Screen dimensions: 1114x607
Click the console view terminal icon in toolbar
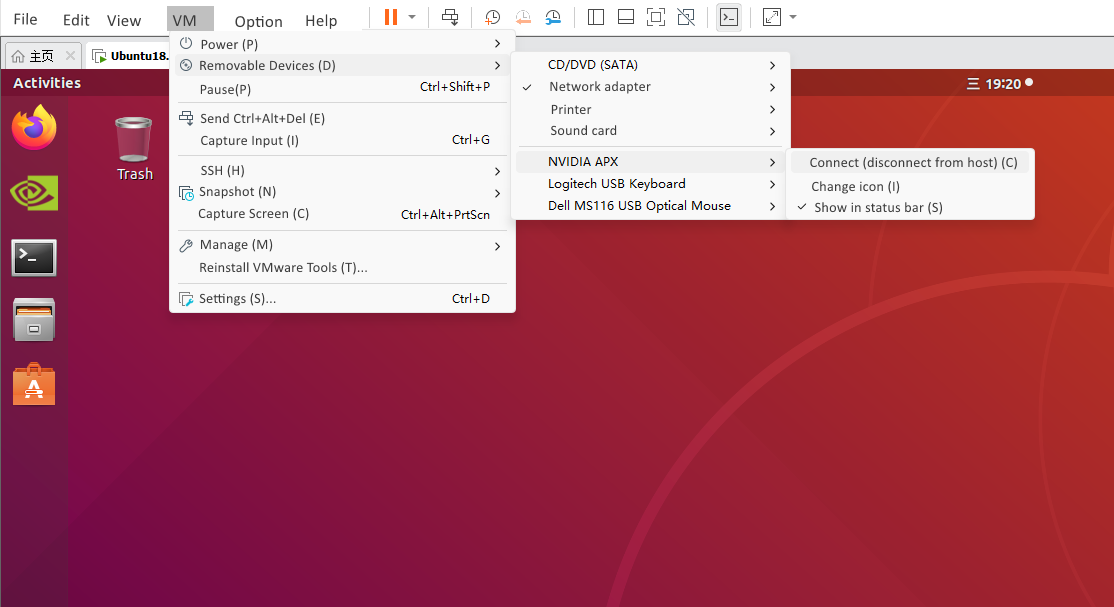point(729,18)
